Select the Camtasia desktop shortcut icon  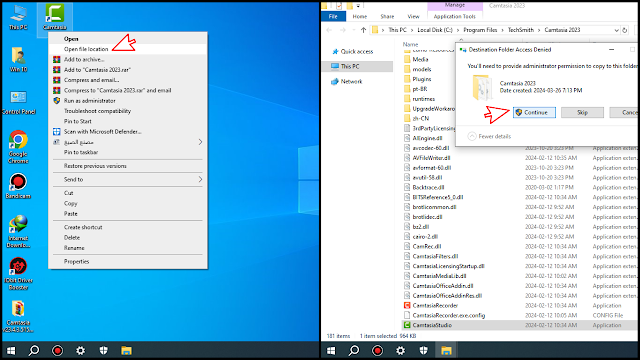click(54, 17)
